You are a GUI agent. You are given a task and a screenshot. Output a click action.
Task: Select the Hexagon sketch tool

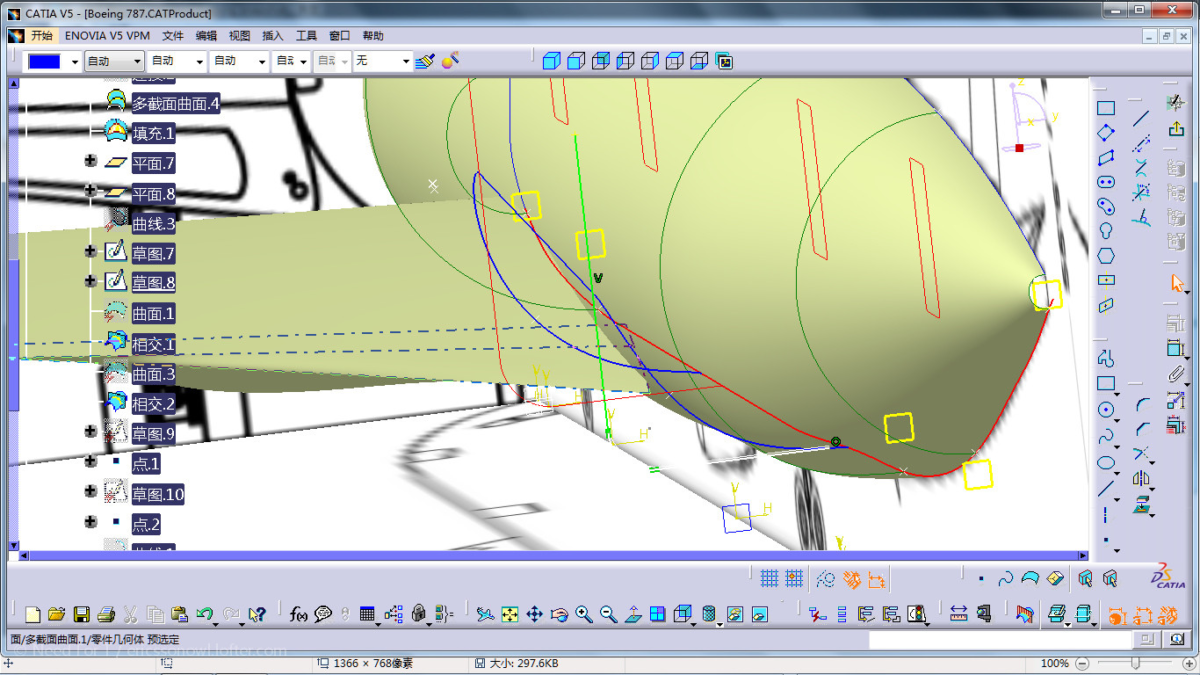(1106, 256)
